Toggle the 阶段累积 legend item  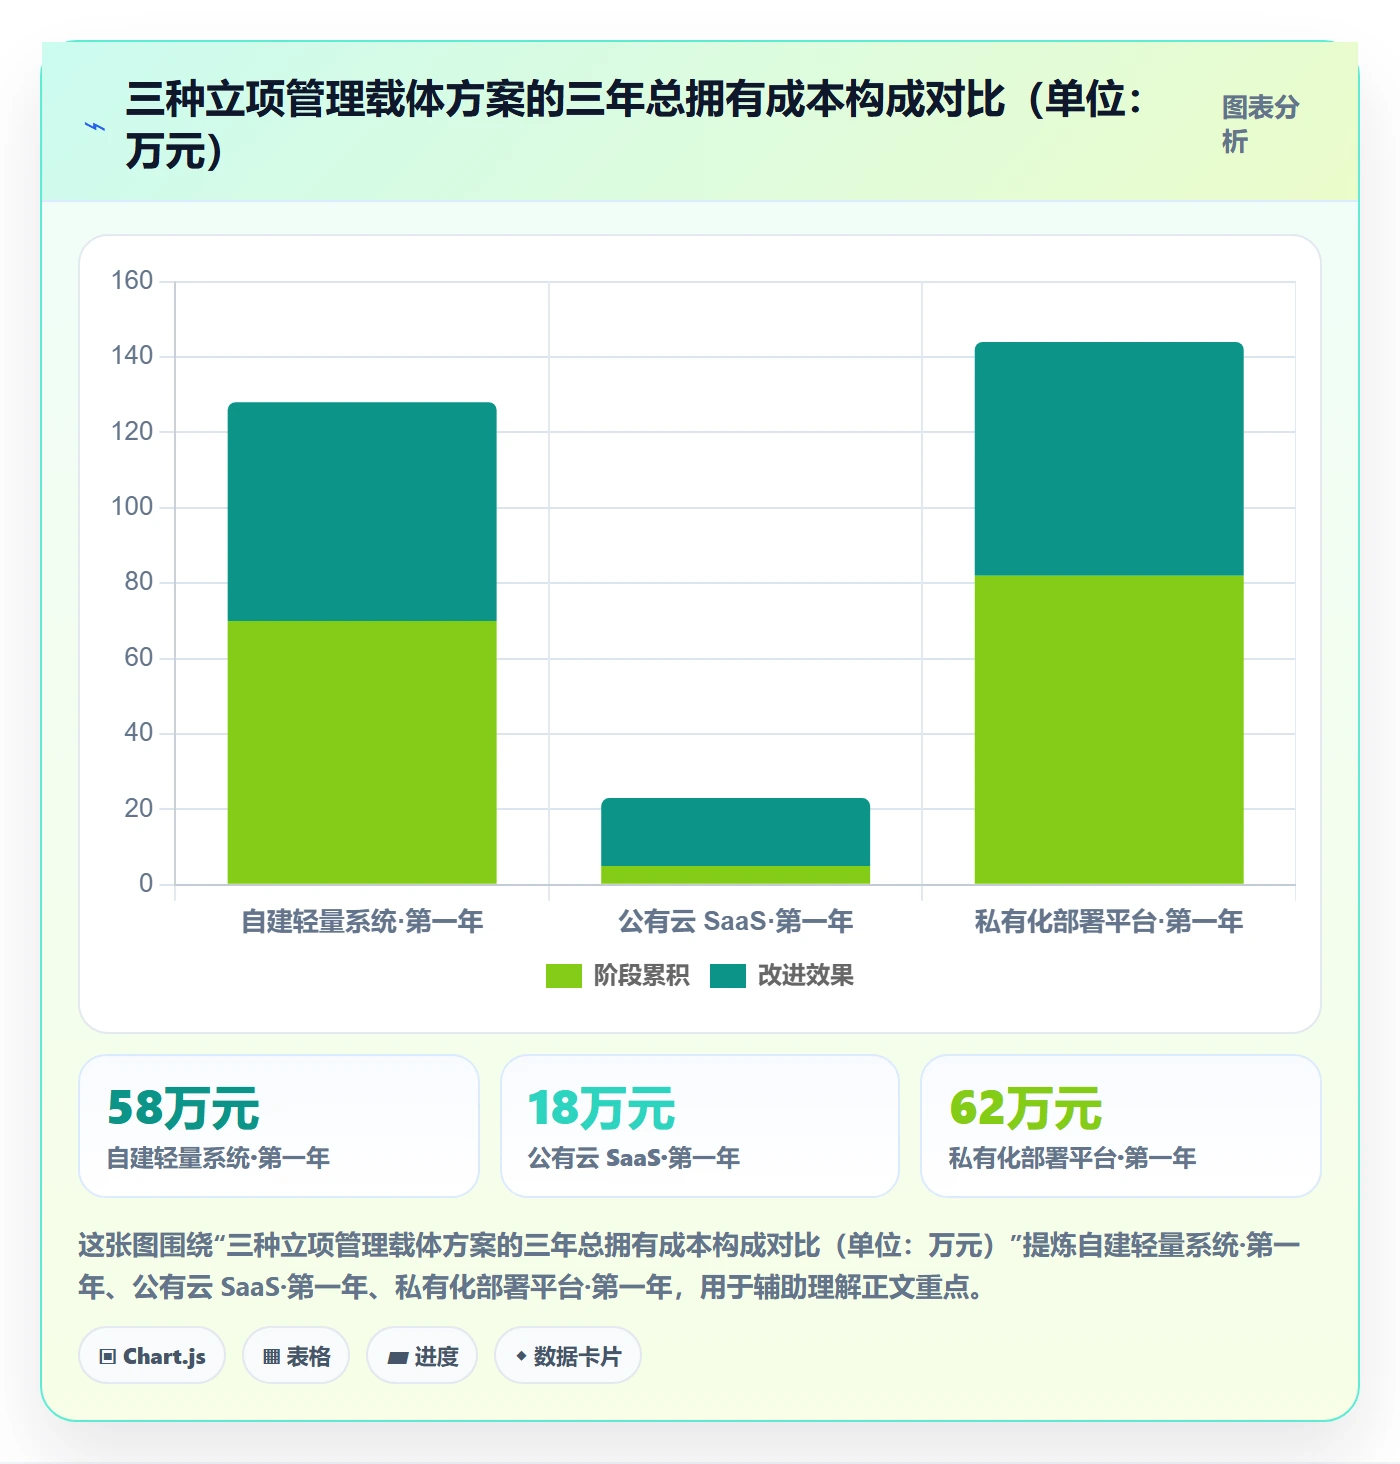(617, 975)
